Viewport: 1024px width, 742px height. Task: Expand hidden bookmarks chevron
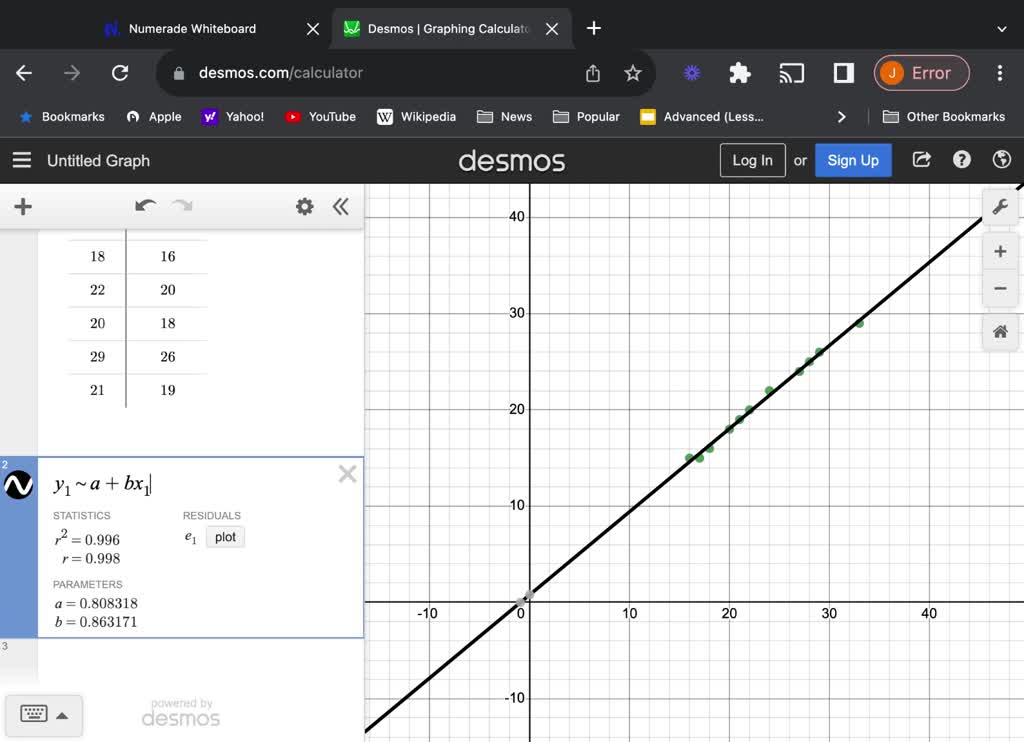(841, 117)
